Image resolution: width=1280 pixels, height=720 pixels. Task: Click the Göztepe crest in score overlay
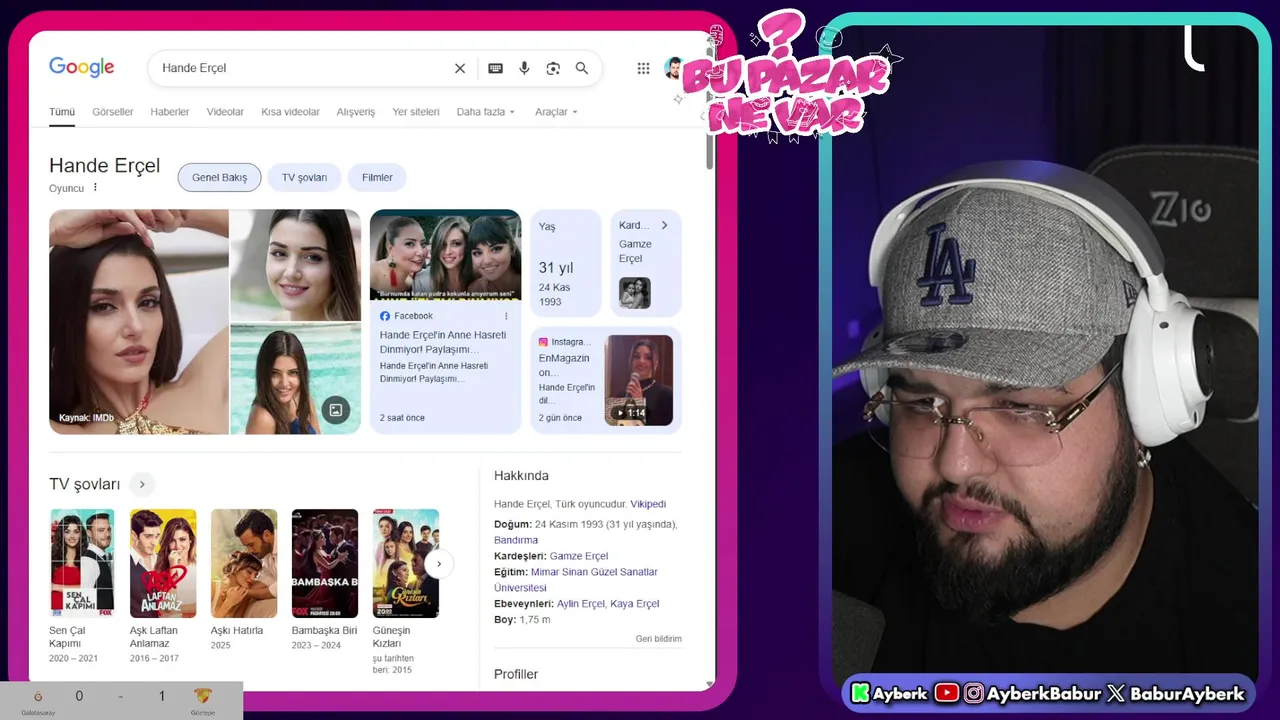(203, 696)
